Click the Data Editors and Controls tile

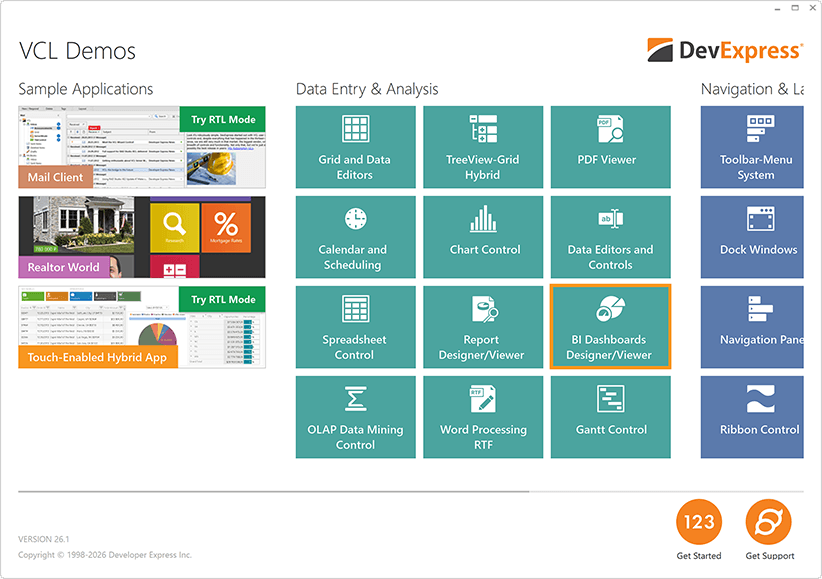610,237
